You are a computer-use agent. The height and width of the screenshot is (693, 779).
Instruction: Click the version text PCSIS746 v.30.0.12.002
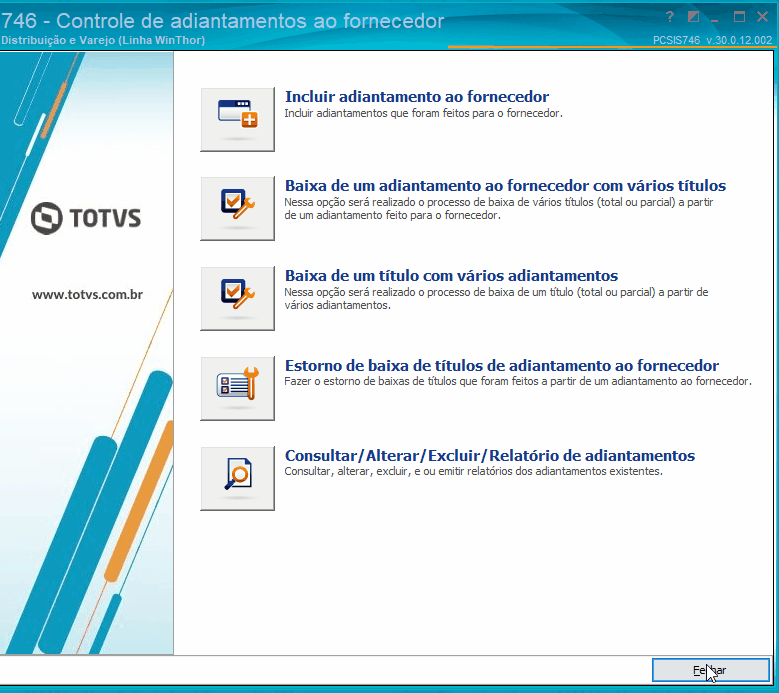pyautogui.click(x=712, y=40)
